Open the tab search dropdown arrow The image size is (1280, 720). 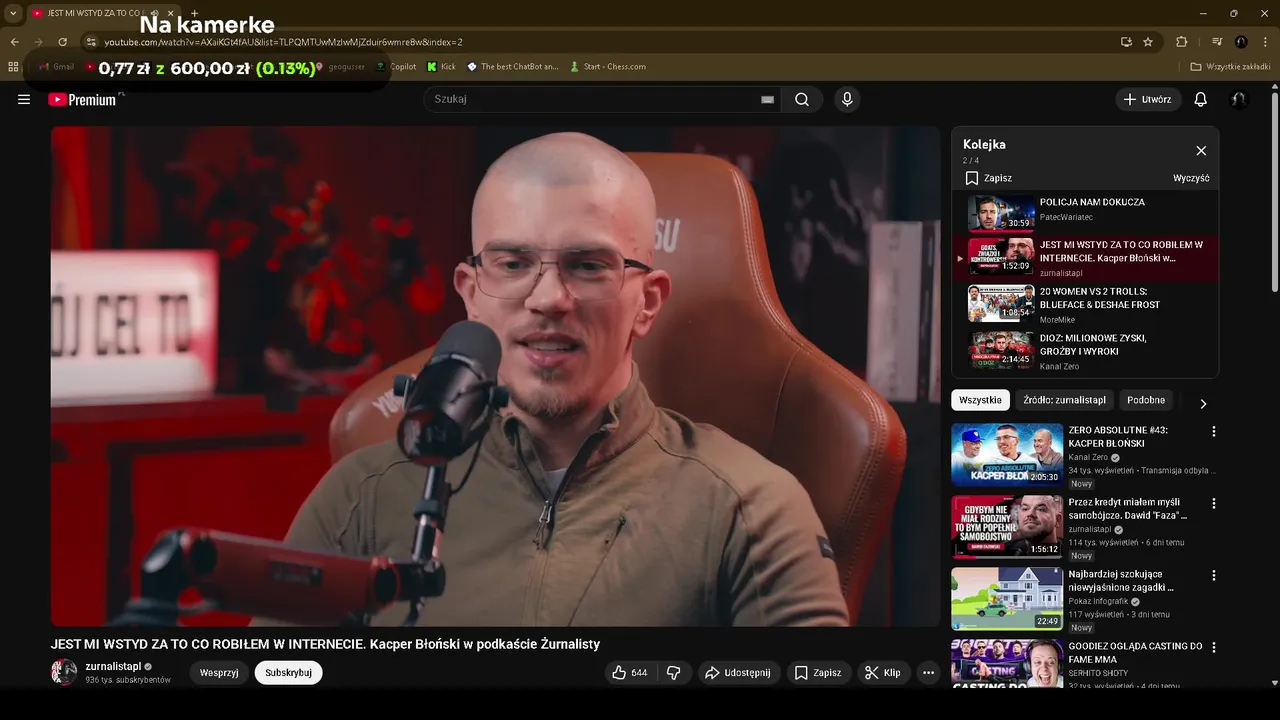pyautogui.click(x=13, y=13)
